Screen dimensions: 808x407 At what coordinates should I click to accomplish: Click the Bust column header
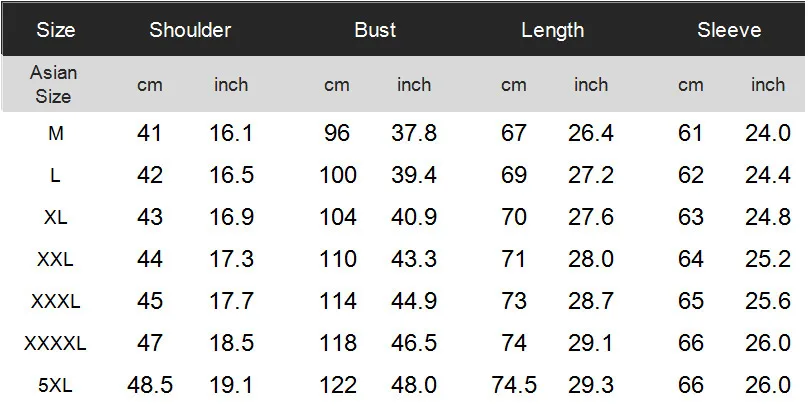tap(375, 30)
